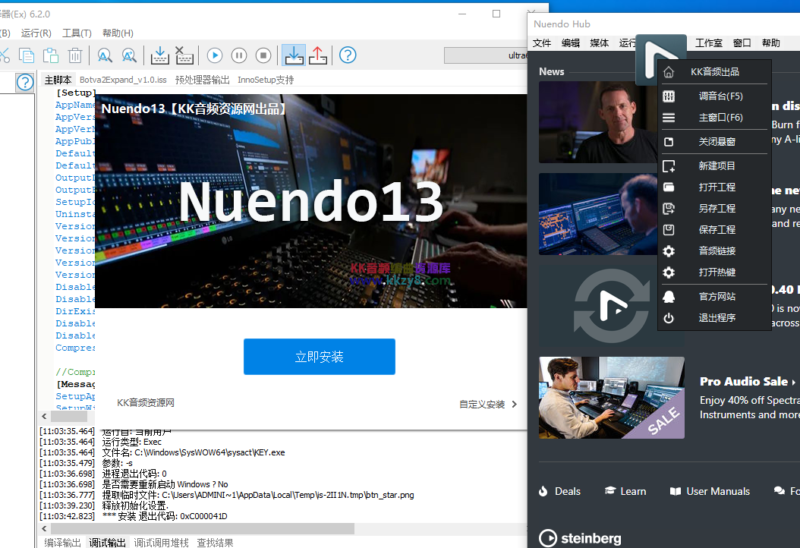Image resolution: width=800 pixels, height=548 pixels.
Task: Click the Stop Compile X-tray icon
Action: 184,55
